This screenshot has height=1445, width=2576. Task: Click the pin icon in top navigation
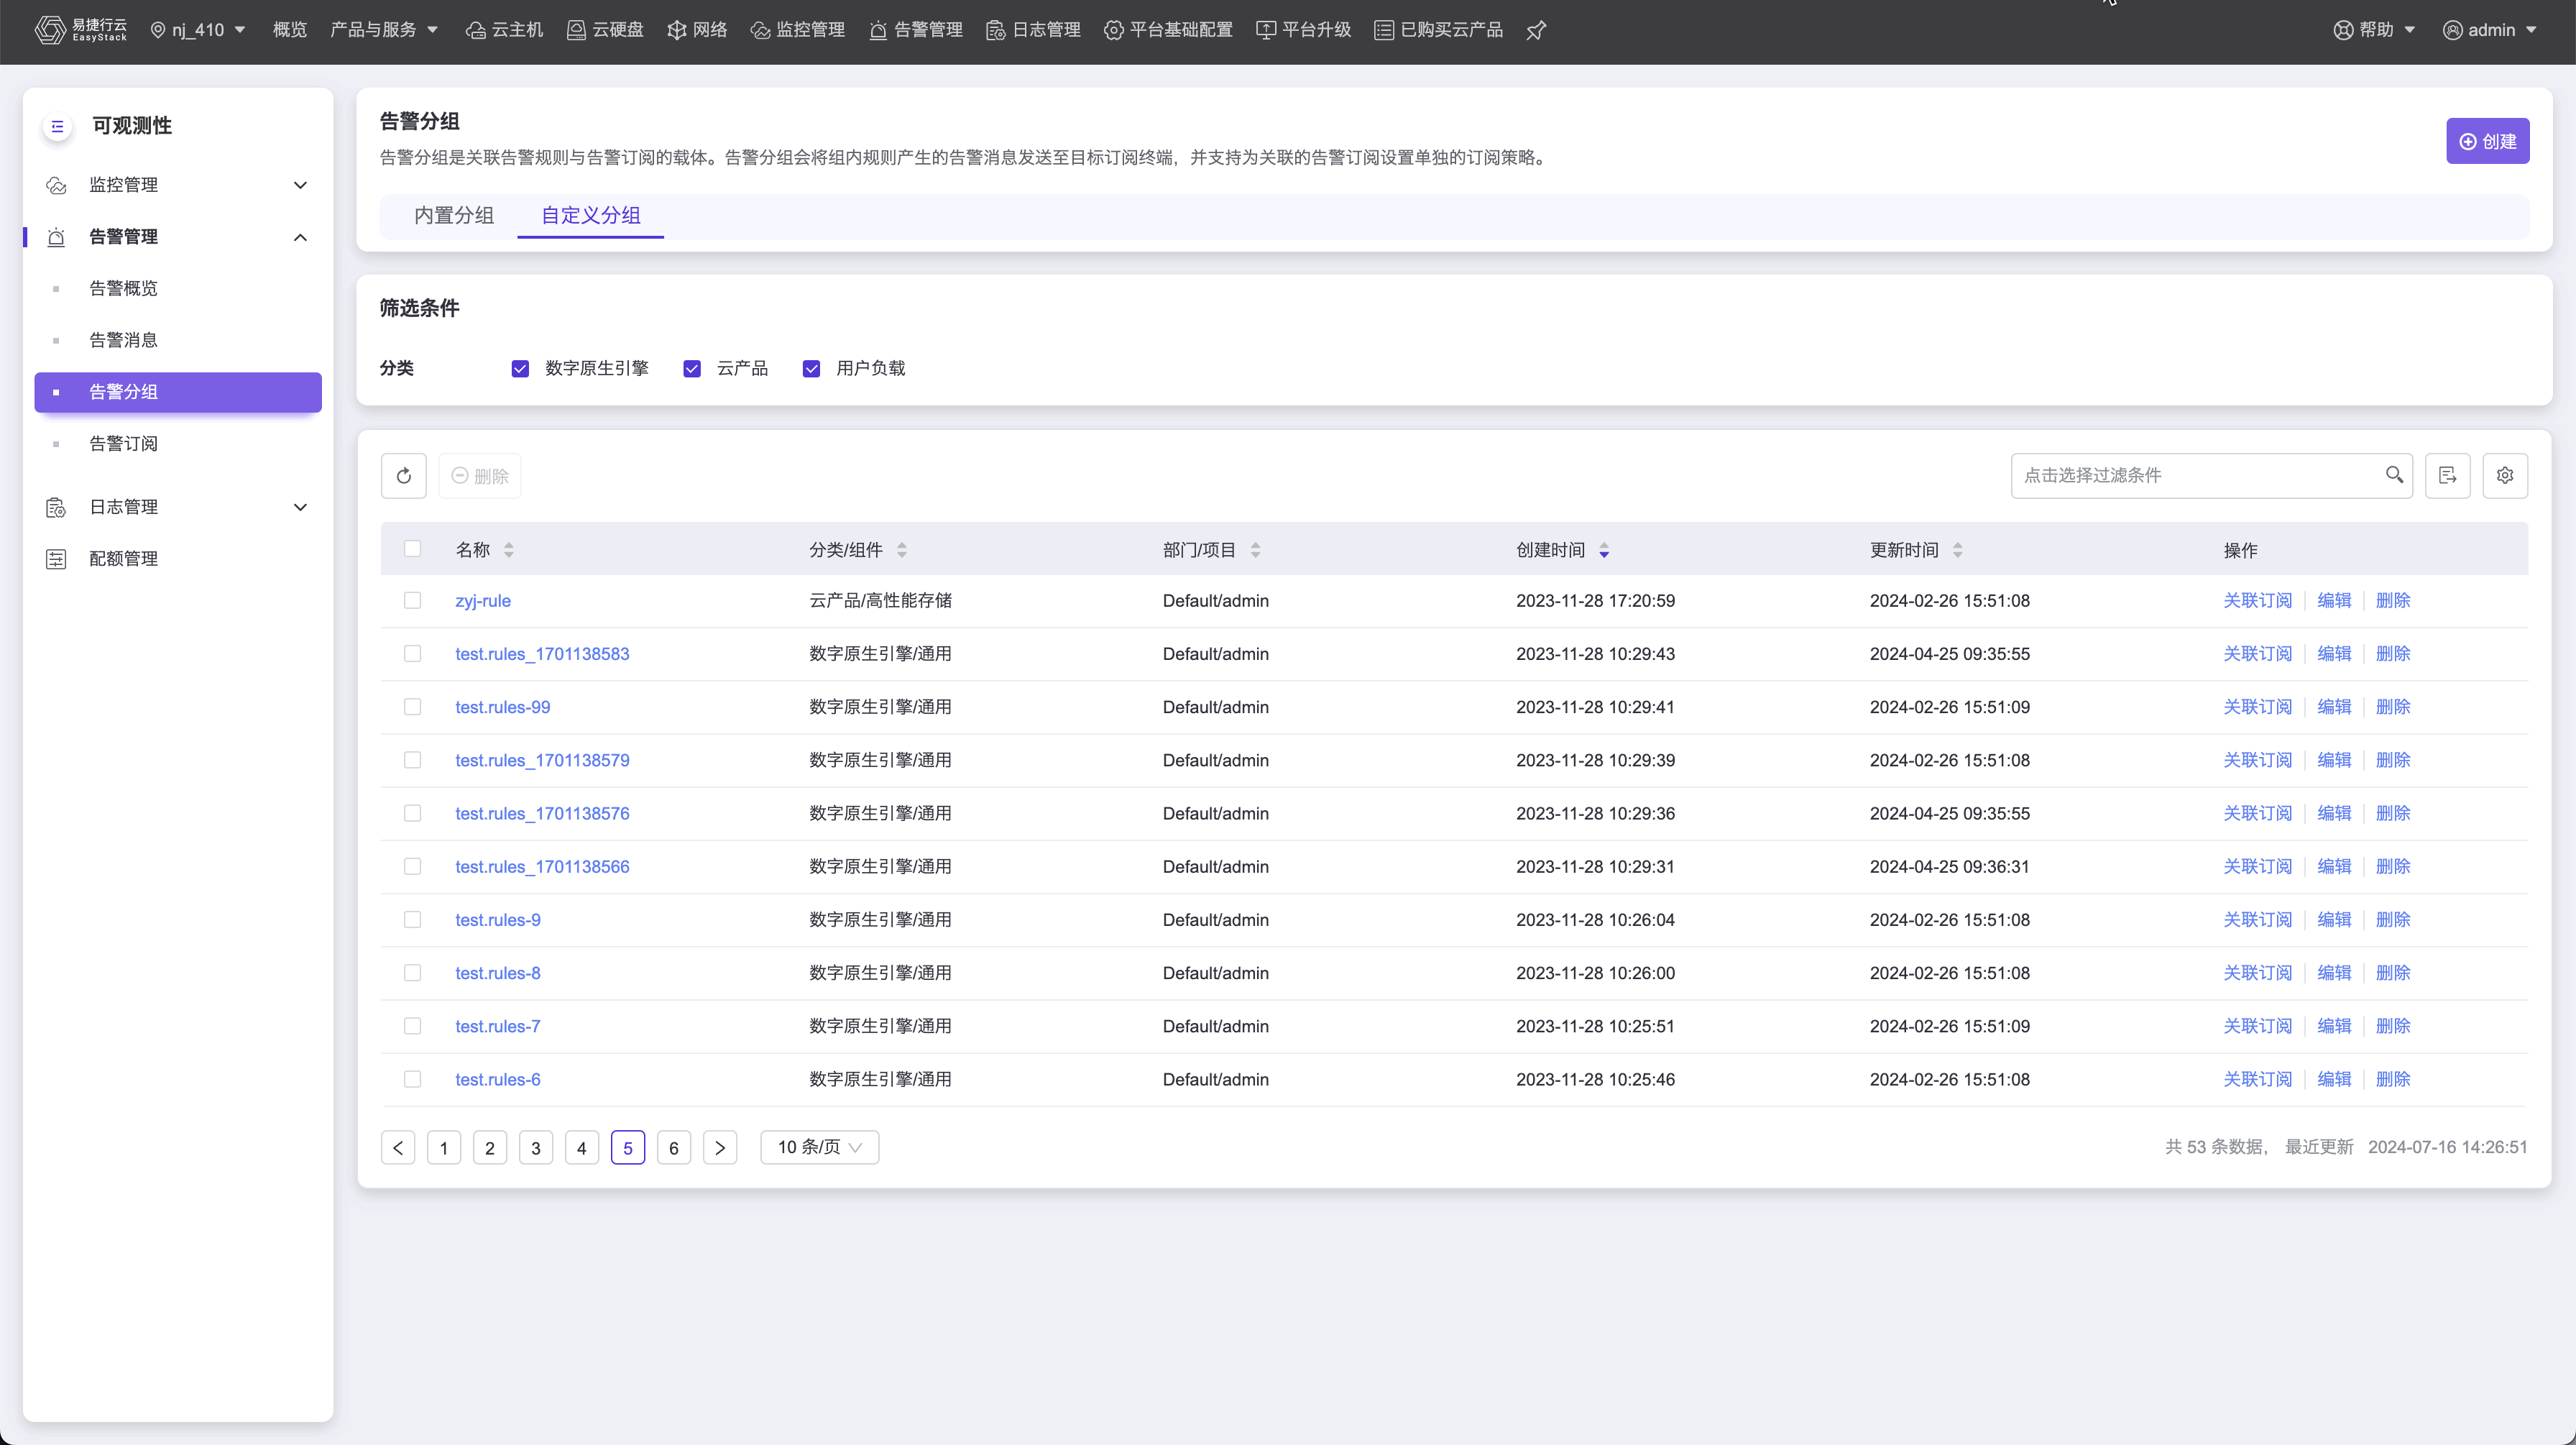[x=1536, y=30]
